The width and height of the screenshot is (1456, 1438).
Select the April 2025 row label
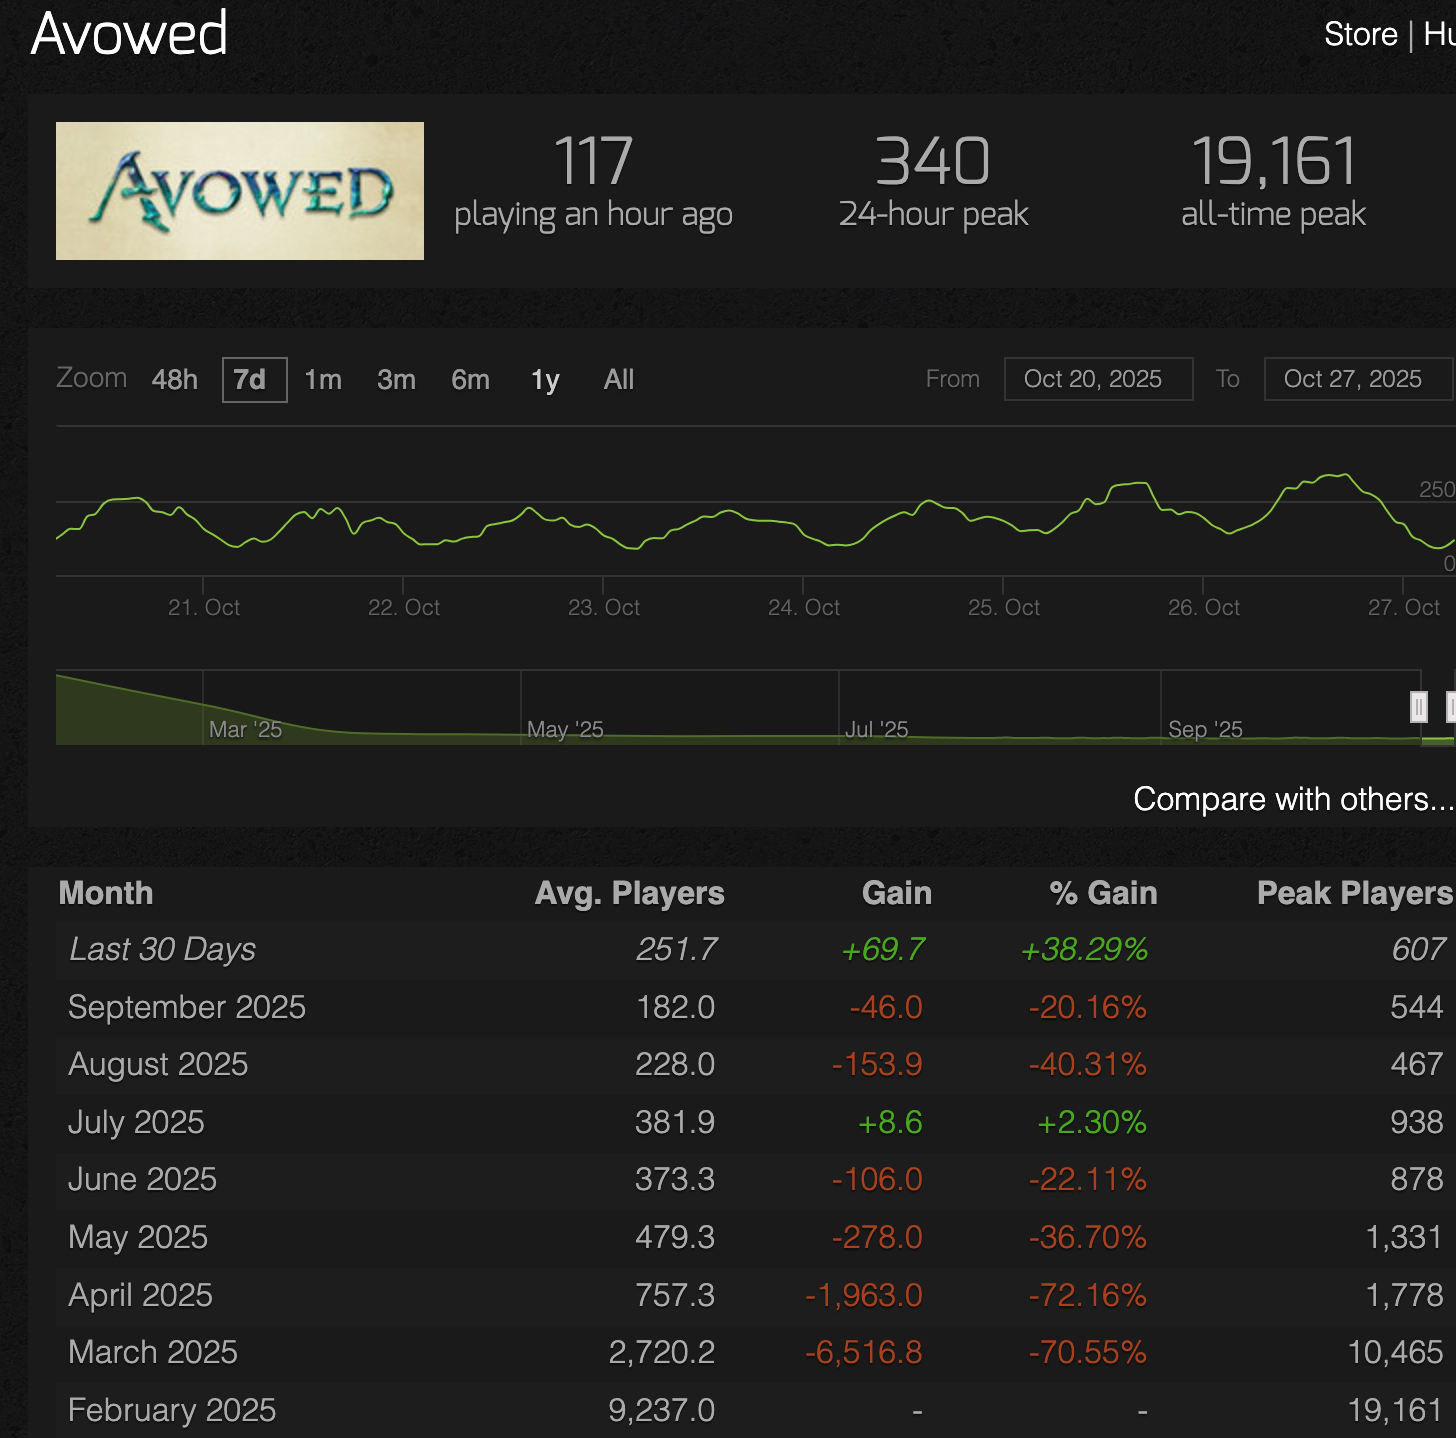[140, 1295]
